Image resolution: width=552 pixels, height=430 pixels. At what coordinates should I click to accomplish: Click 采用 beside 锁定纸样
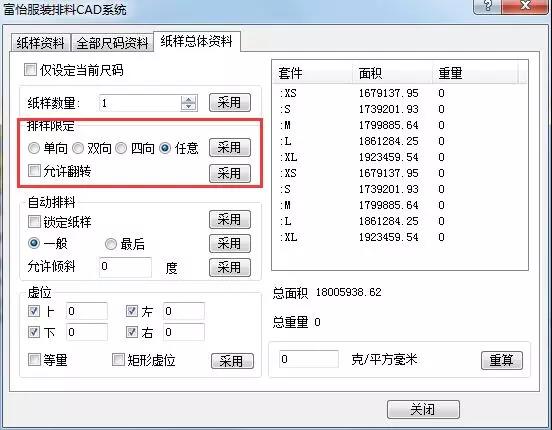pos(230,220)
